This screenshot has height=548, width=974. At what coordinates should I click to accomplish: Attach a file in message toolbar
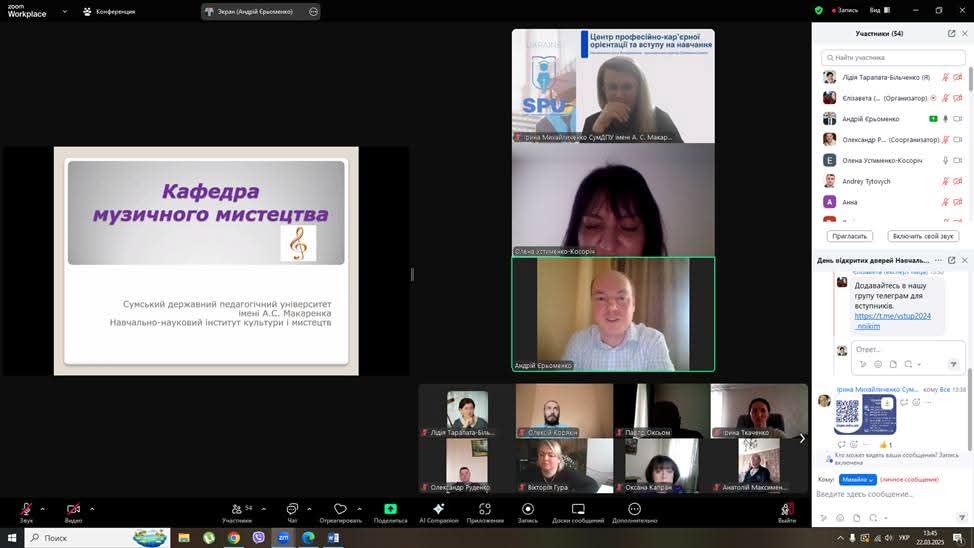click(857, 518)
